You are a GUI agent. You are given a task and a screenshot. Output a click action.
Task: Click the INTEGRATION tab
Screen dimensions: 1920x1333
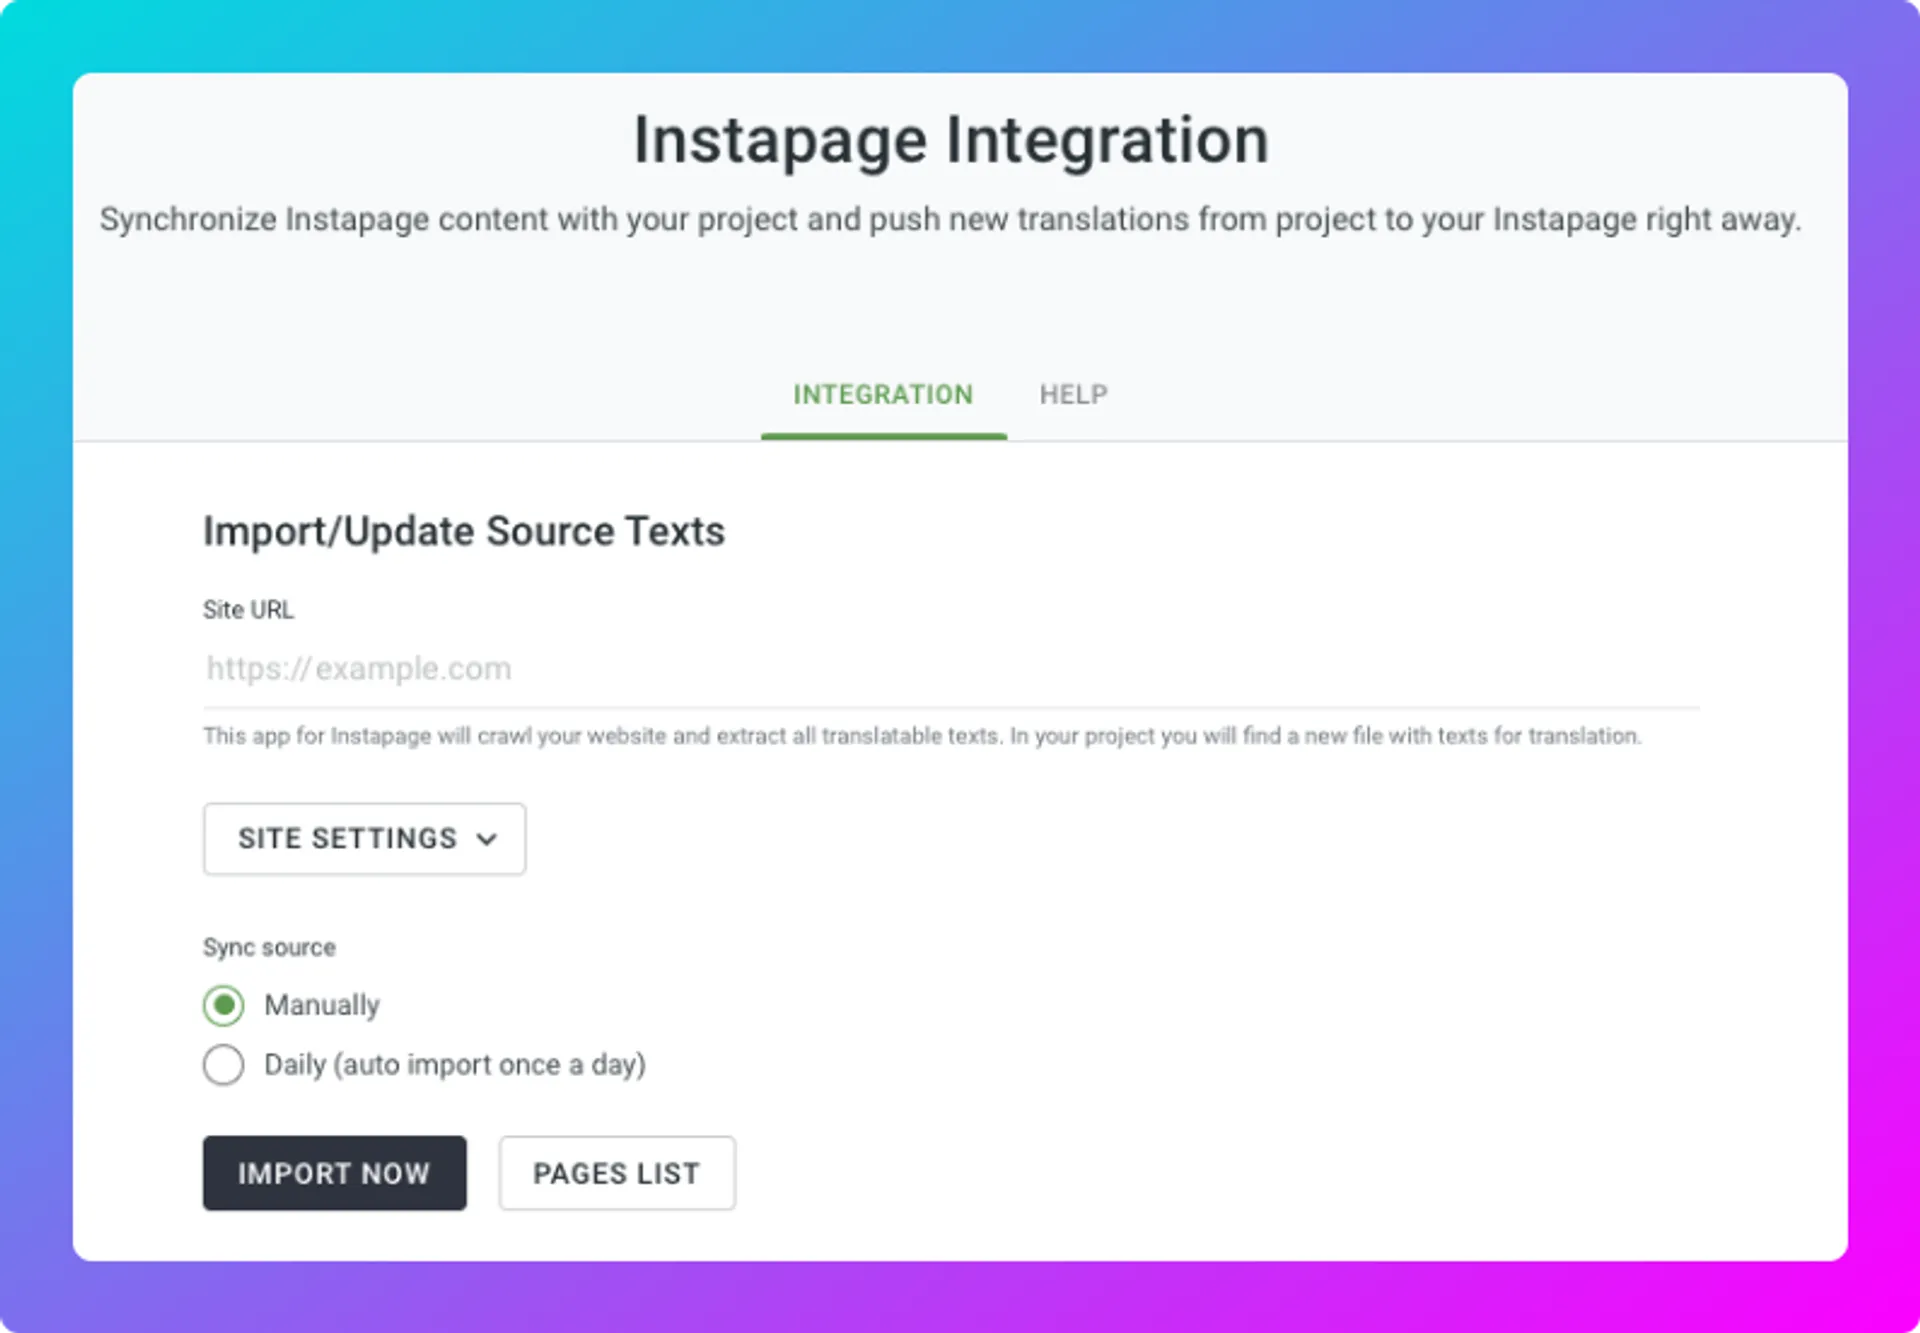coord(883,394)
